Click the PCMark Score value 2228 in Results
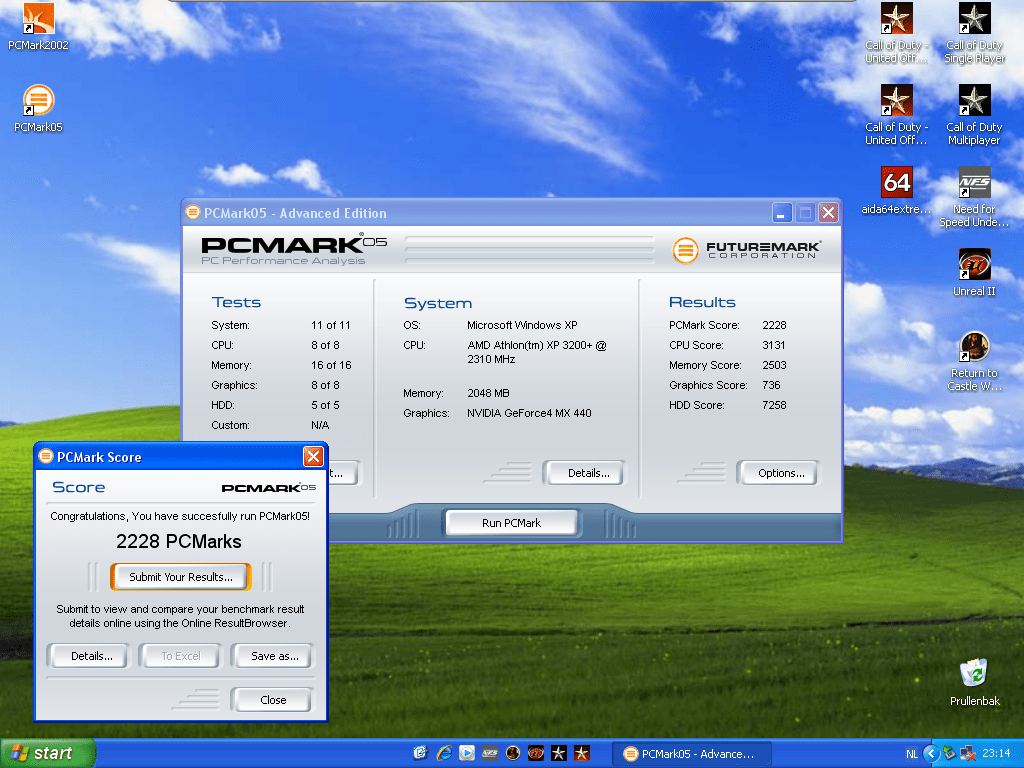The width and height of the screenshot is (1024, 768). tap(774, 325)
